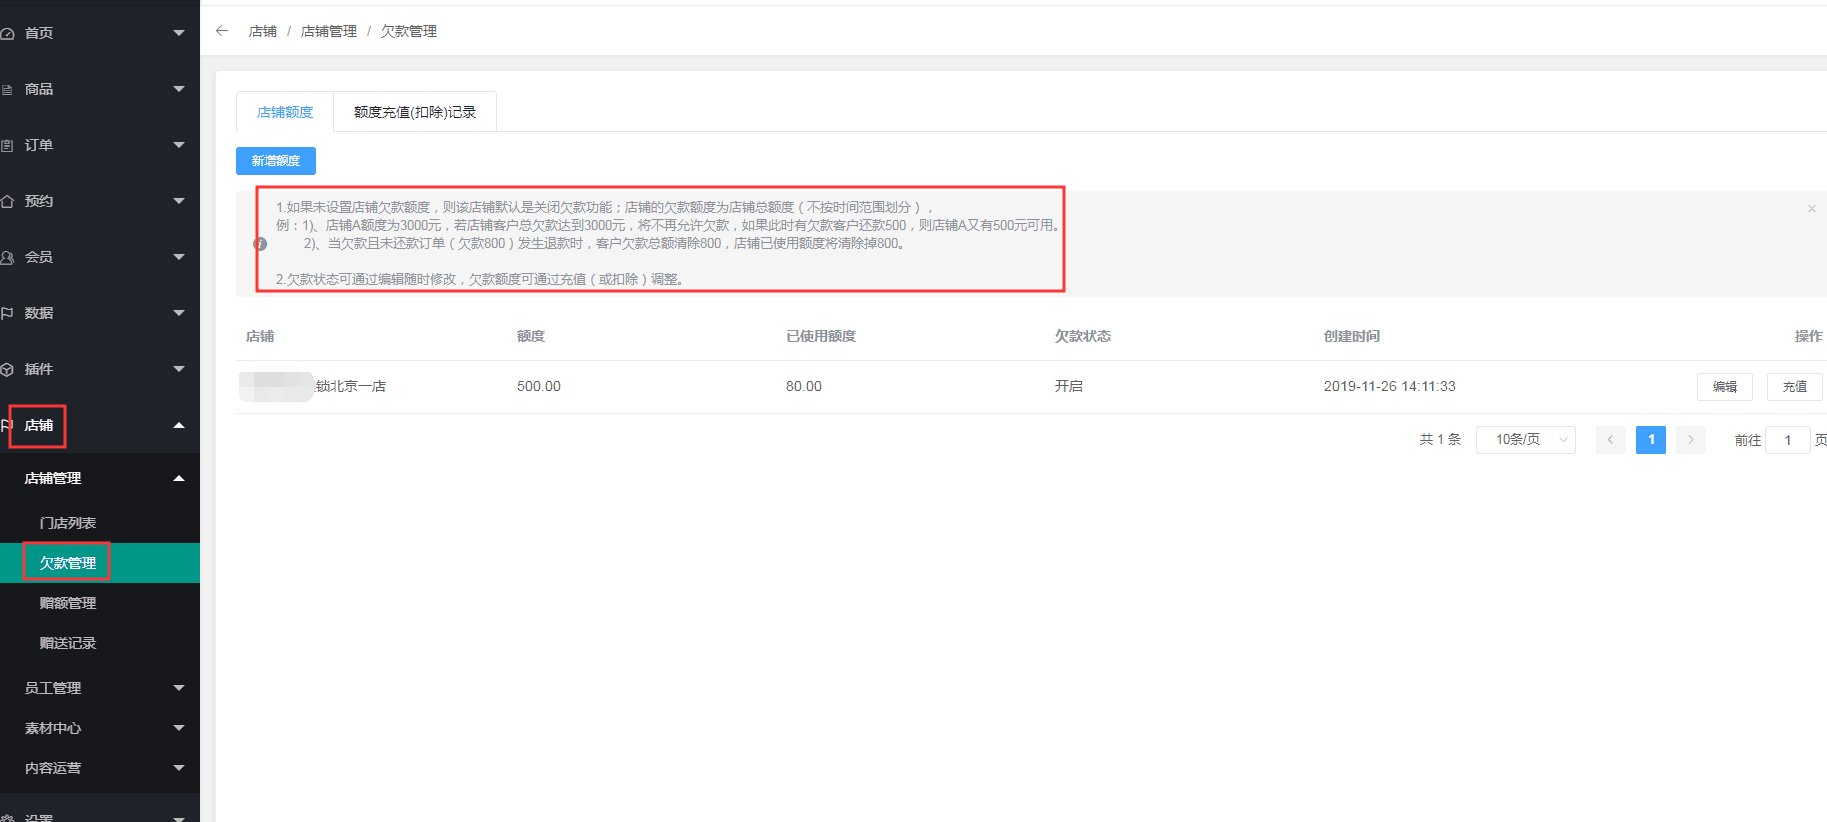Expand the 员工管理 submenu arrow
This screenshot has height=822, width=1827.
[x=179, y=688]
